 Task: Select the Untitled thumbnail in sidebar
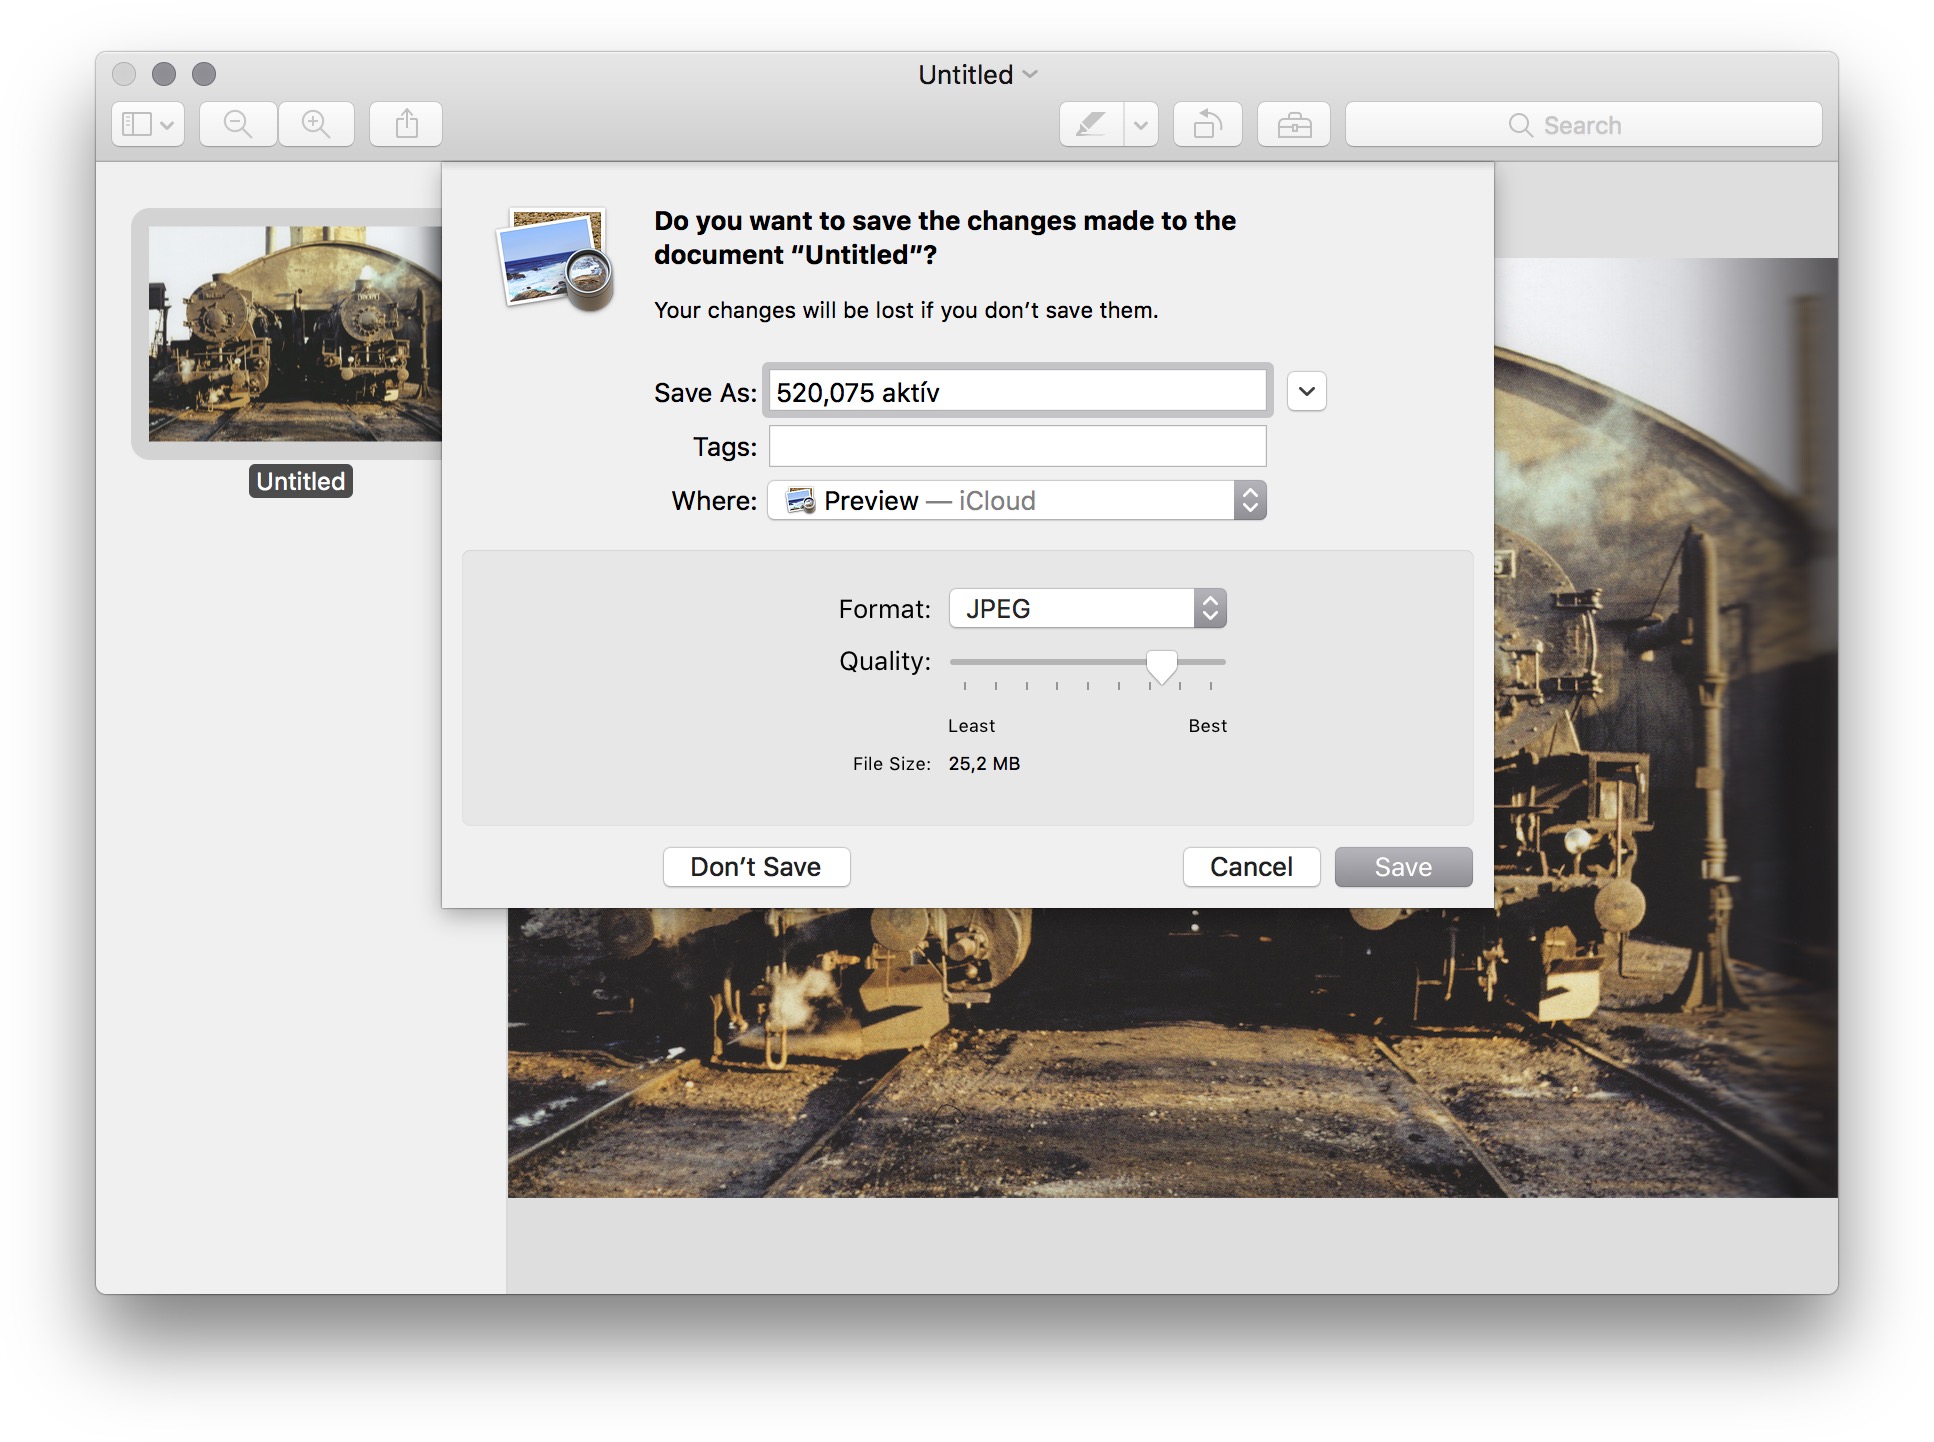(x=295, y=333)
